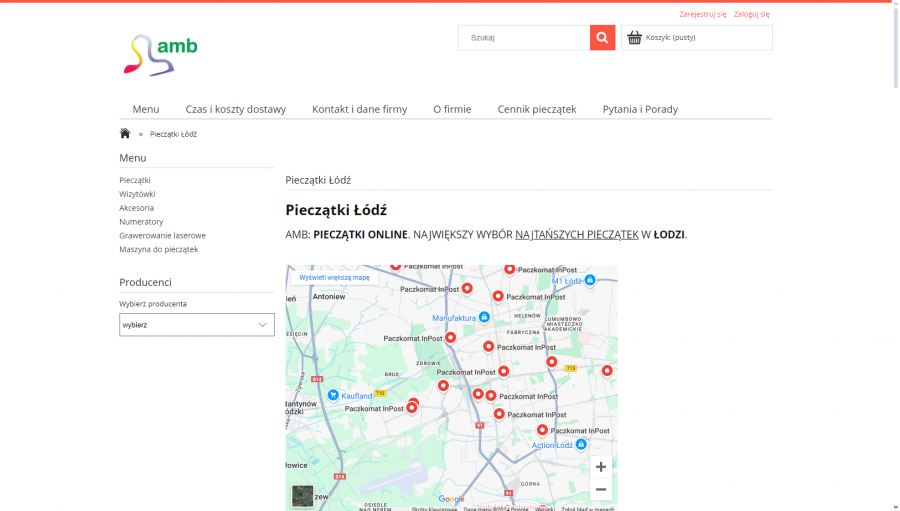The image size is (900, 511).
Task: Click 'Wyświetl większą mapę' link
Action: (335, 277)
